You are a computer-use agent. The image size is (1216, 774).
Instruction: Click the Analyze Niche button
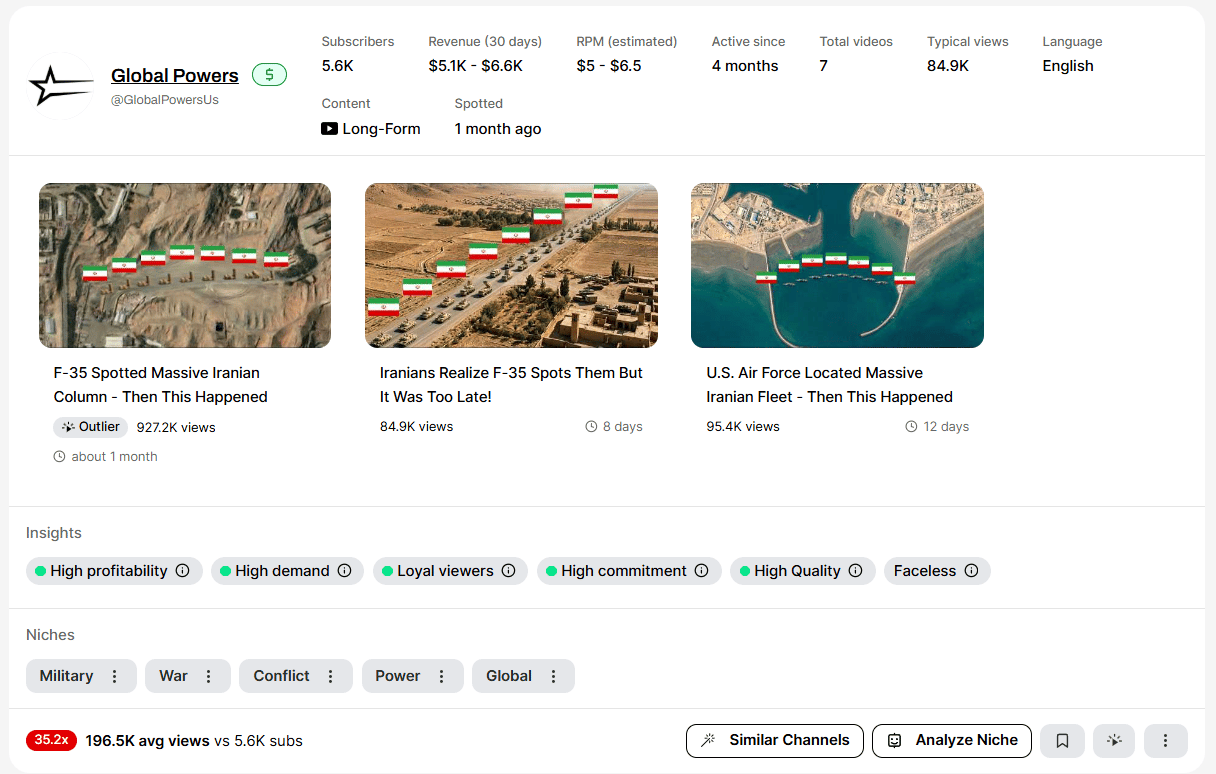(952, 741)
